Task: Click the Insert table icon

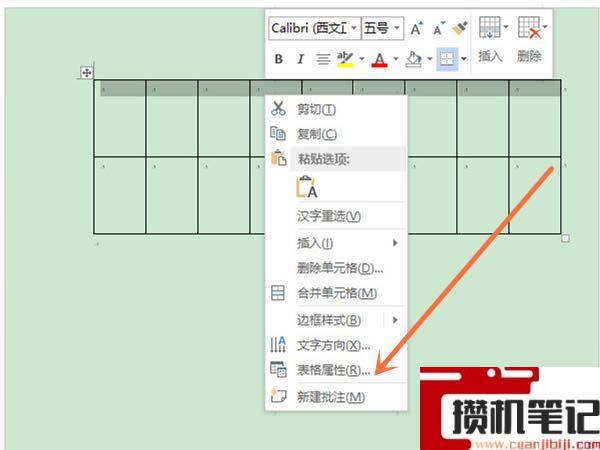Action: point(490,27)
